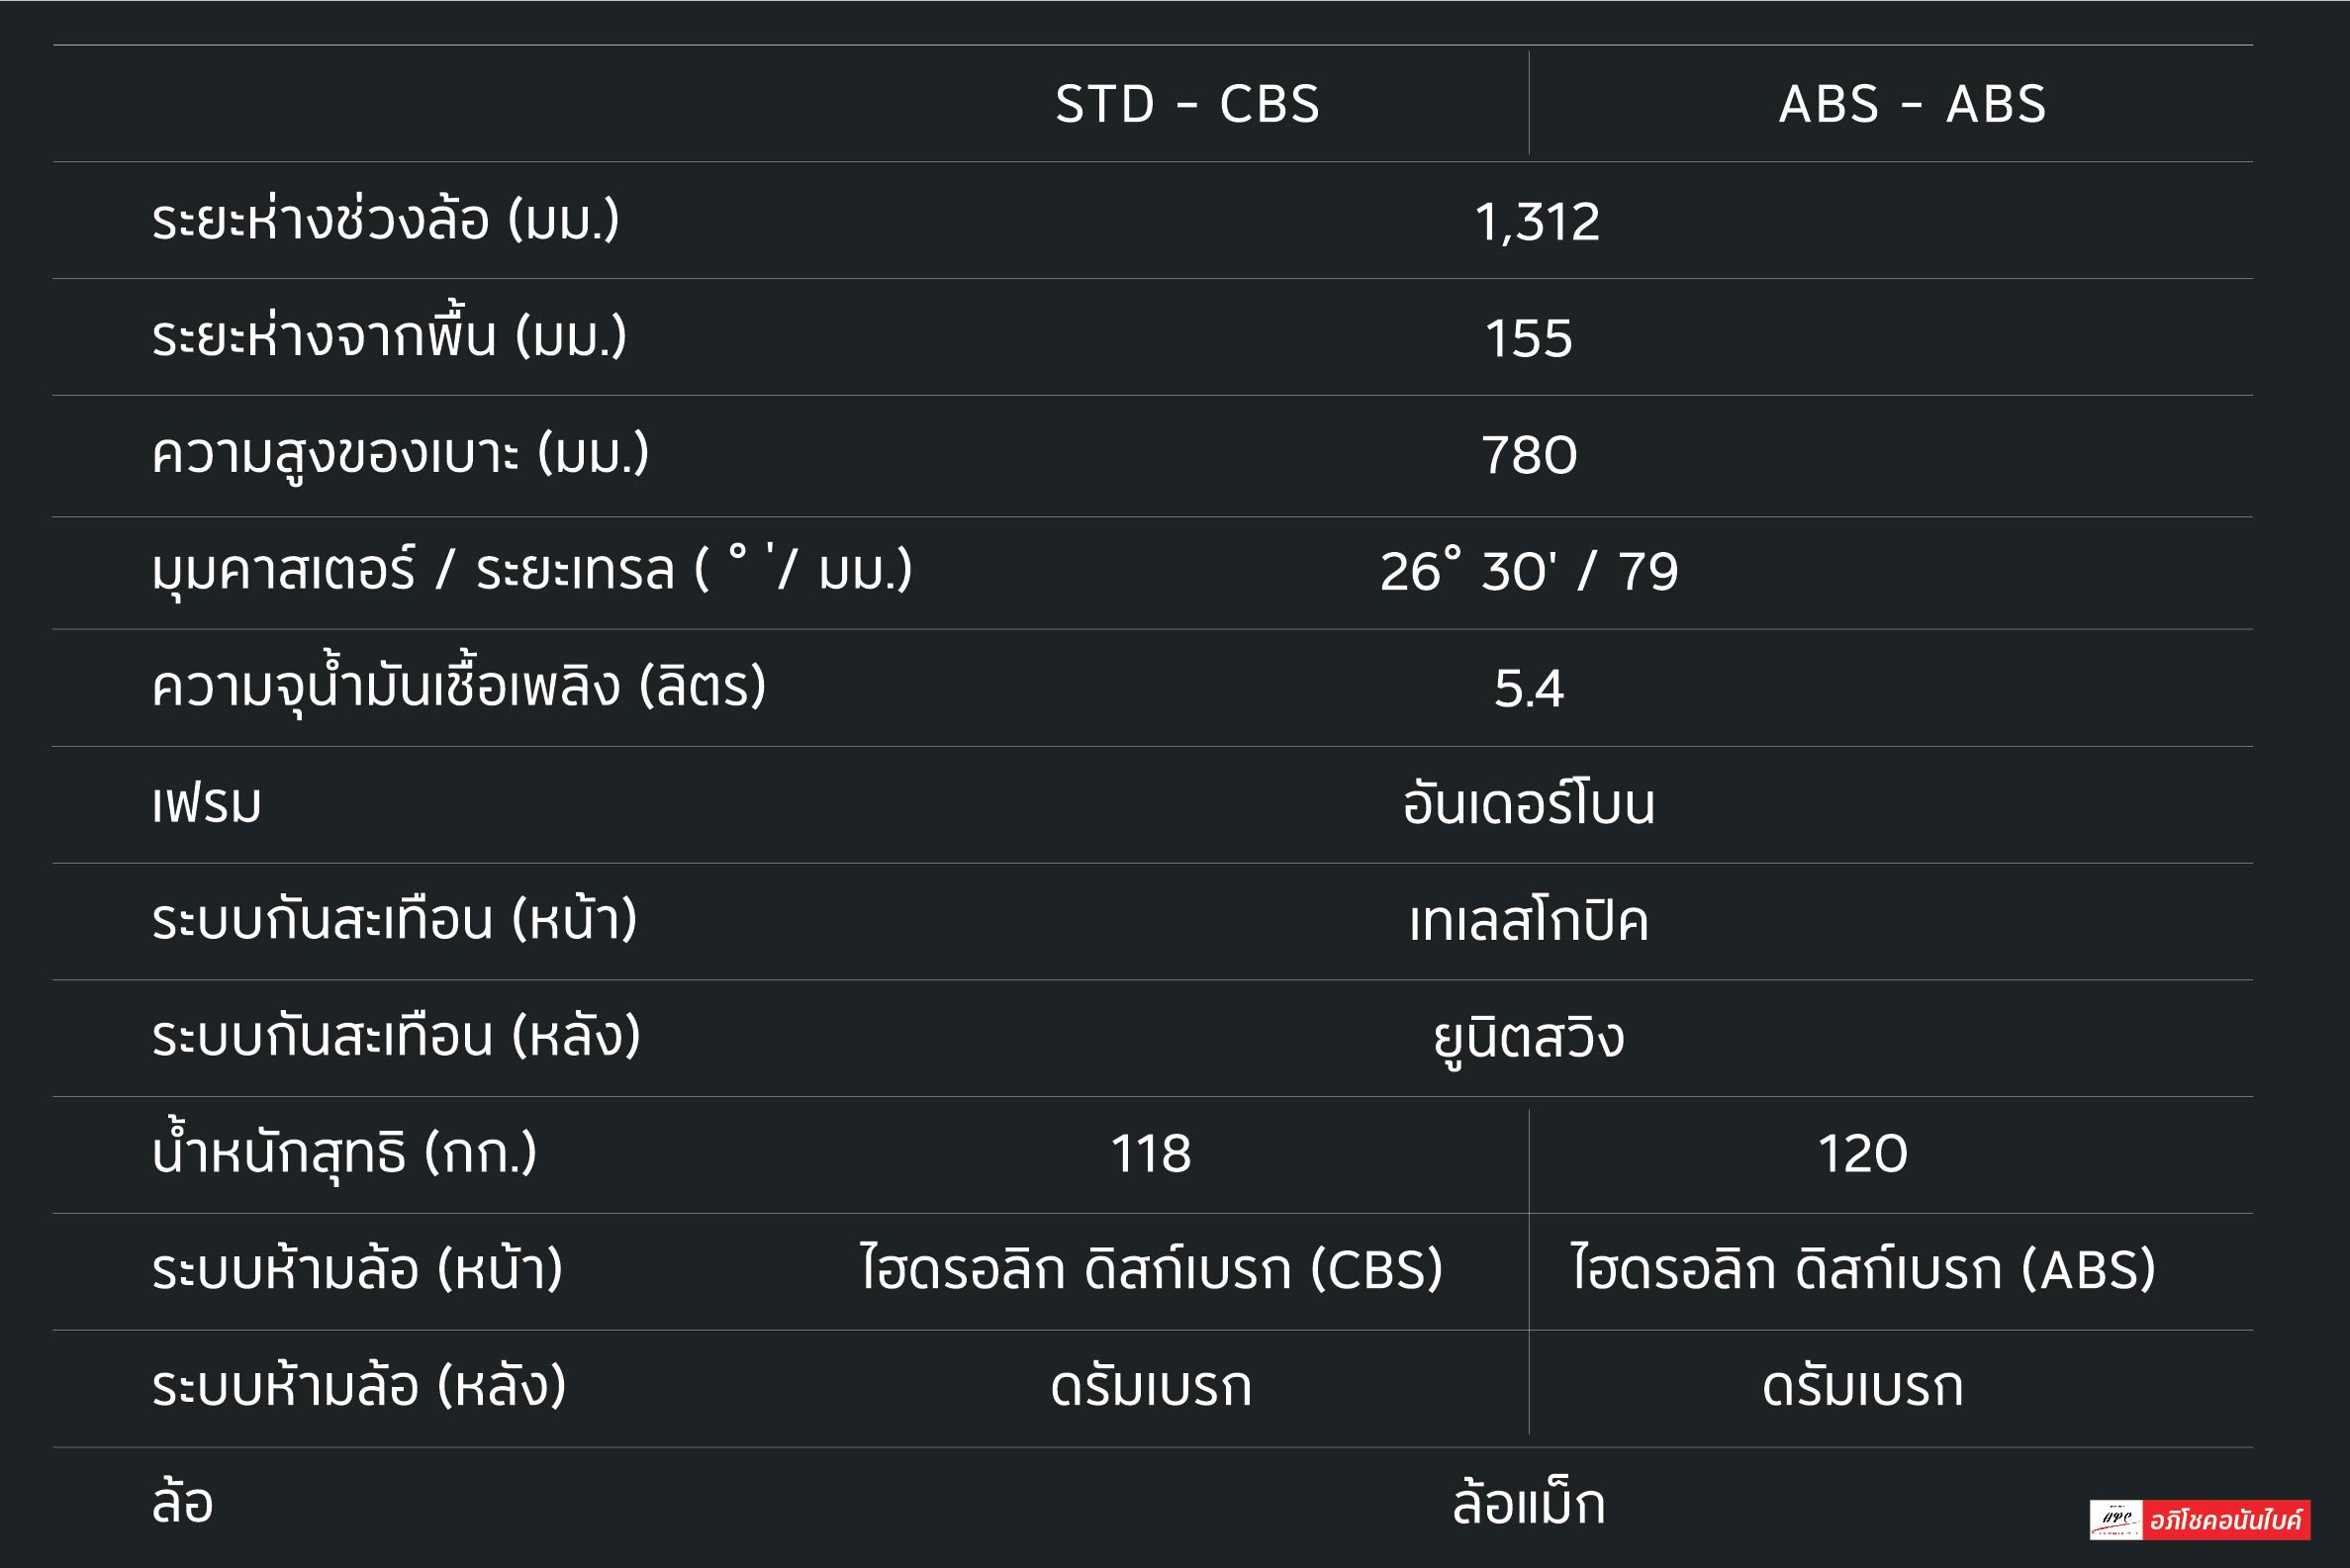
Task: Click the net weight 120 cell
Action: (x=1862, y=1154)
